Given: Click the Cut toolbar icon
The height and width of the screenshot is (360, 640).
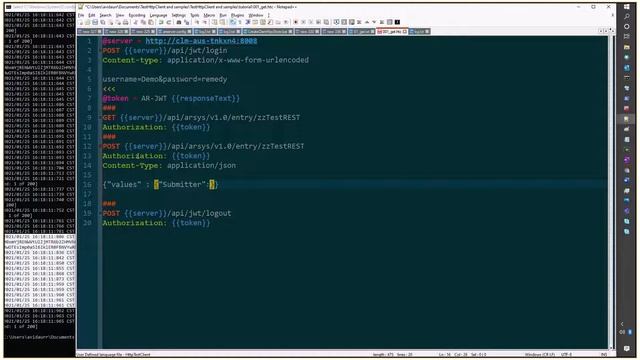Looking at the screenshot, I should tap(136, 22).
